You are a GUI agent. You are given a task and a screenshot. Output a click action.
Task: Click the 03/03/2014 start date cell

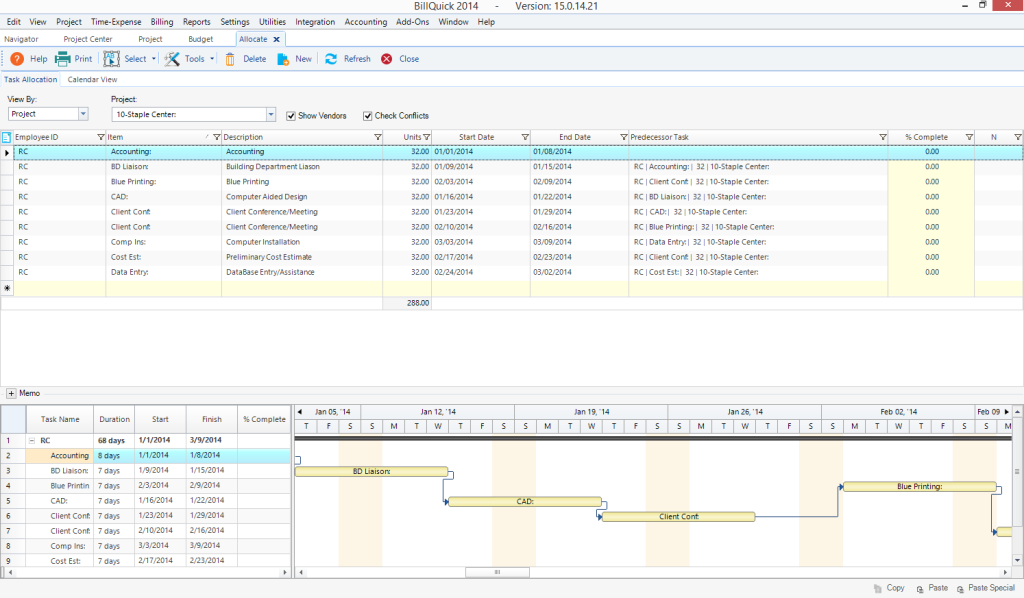[x=481, y=242]
